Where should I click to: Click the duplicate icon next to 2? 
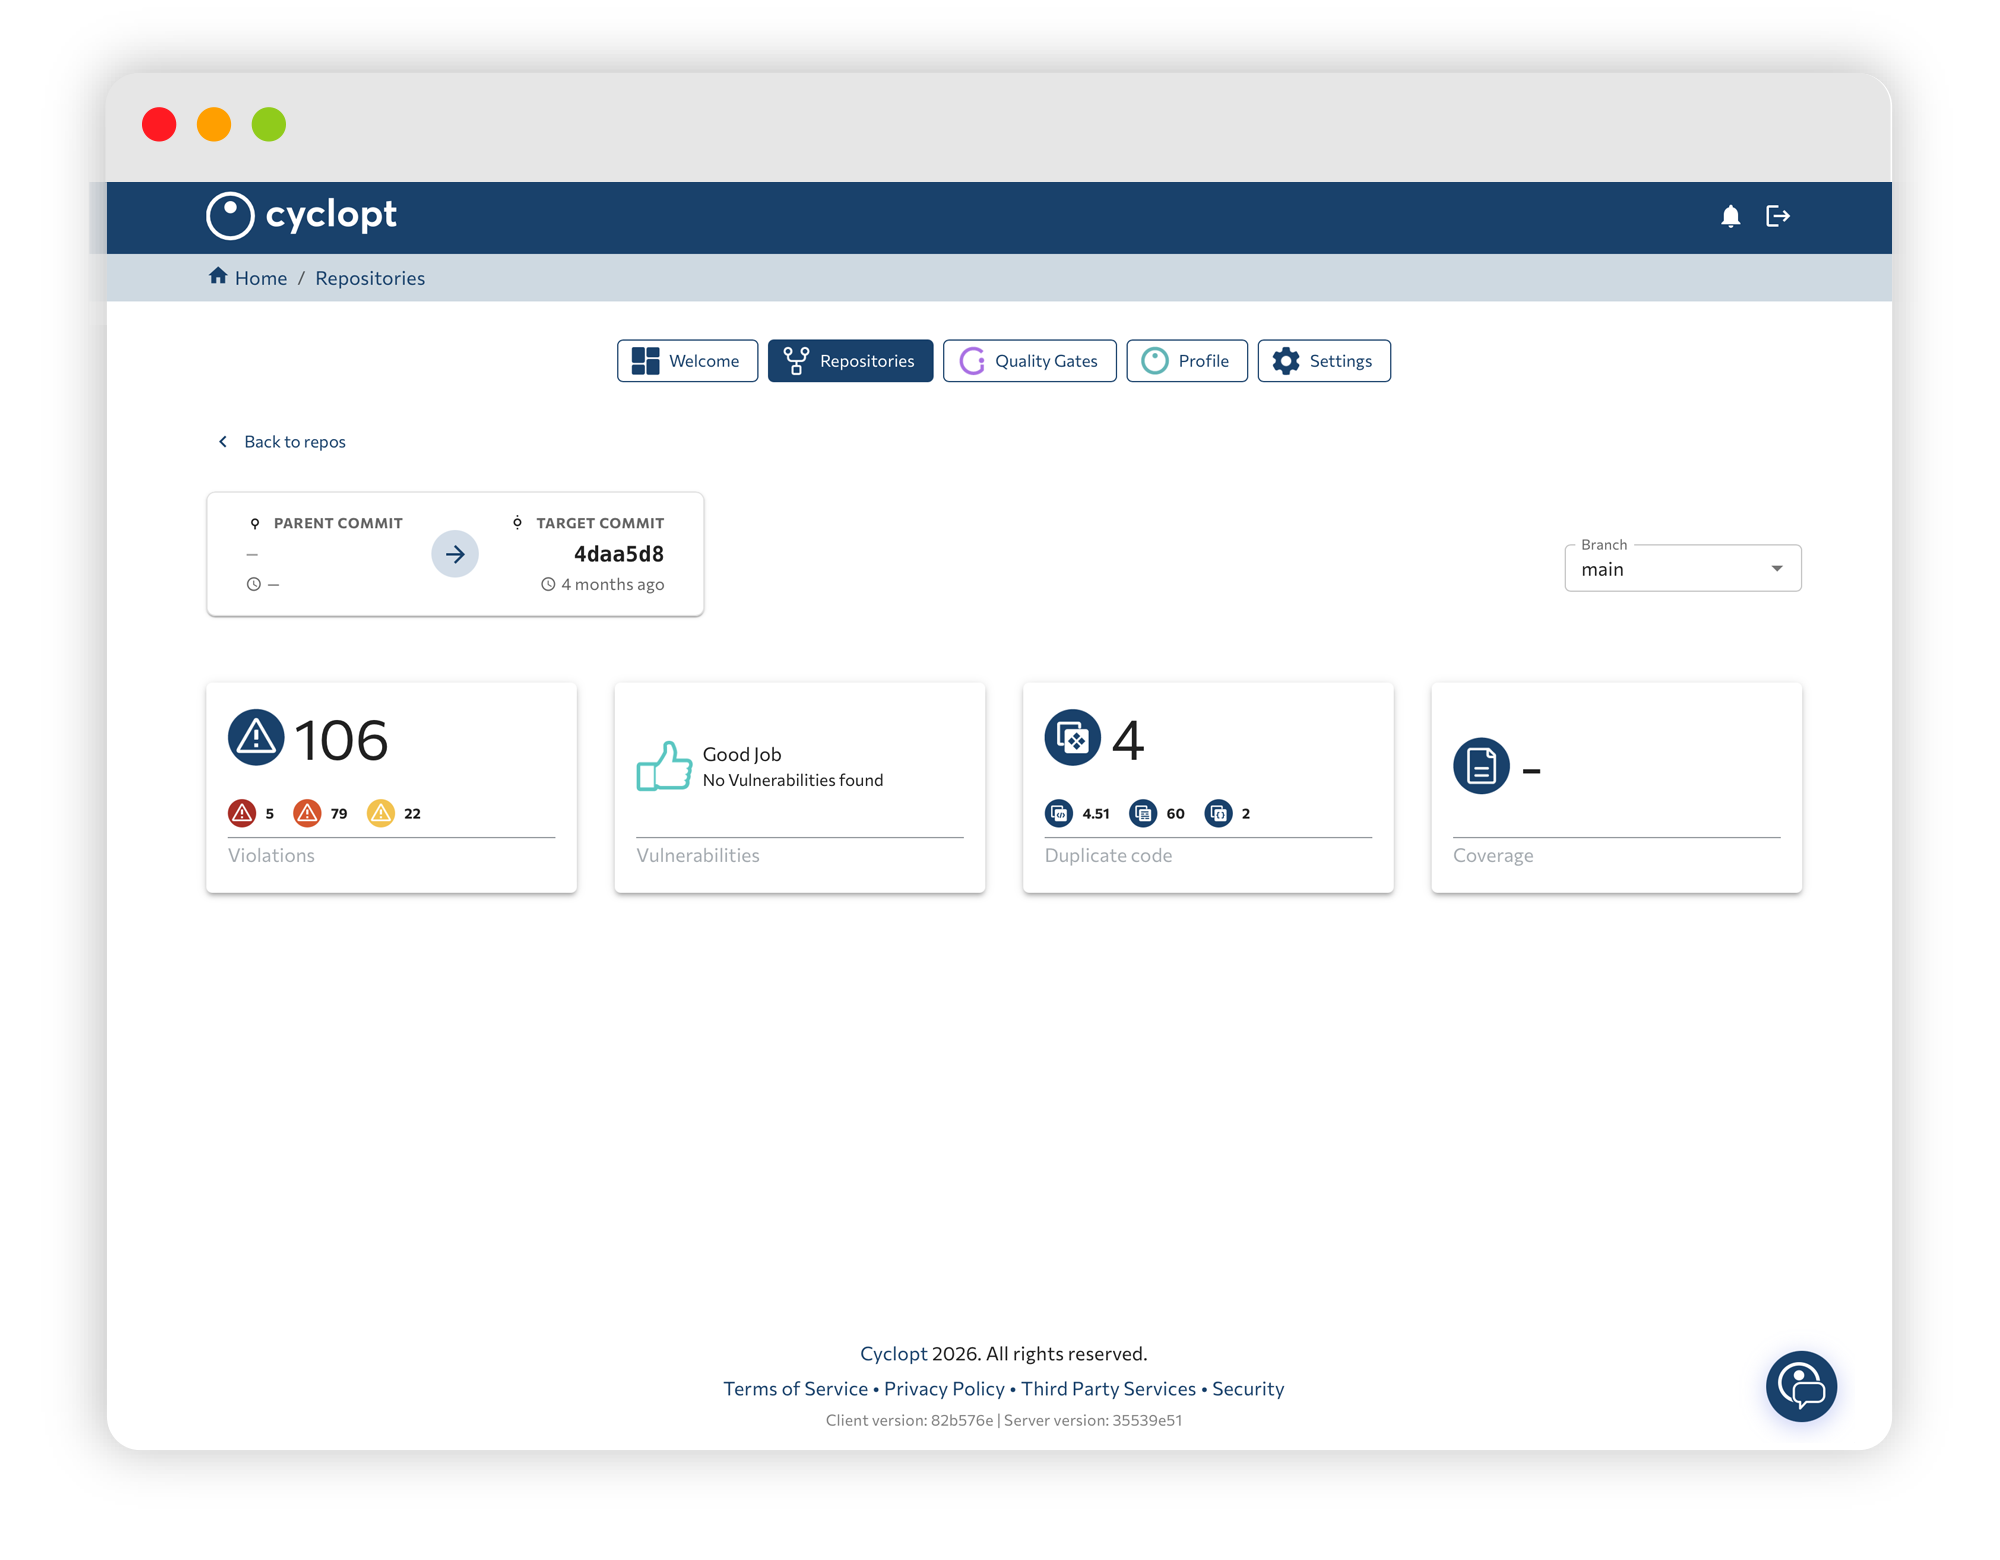pos(1218,813)
